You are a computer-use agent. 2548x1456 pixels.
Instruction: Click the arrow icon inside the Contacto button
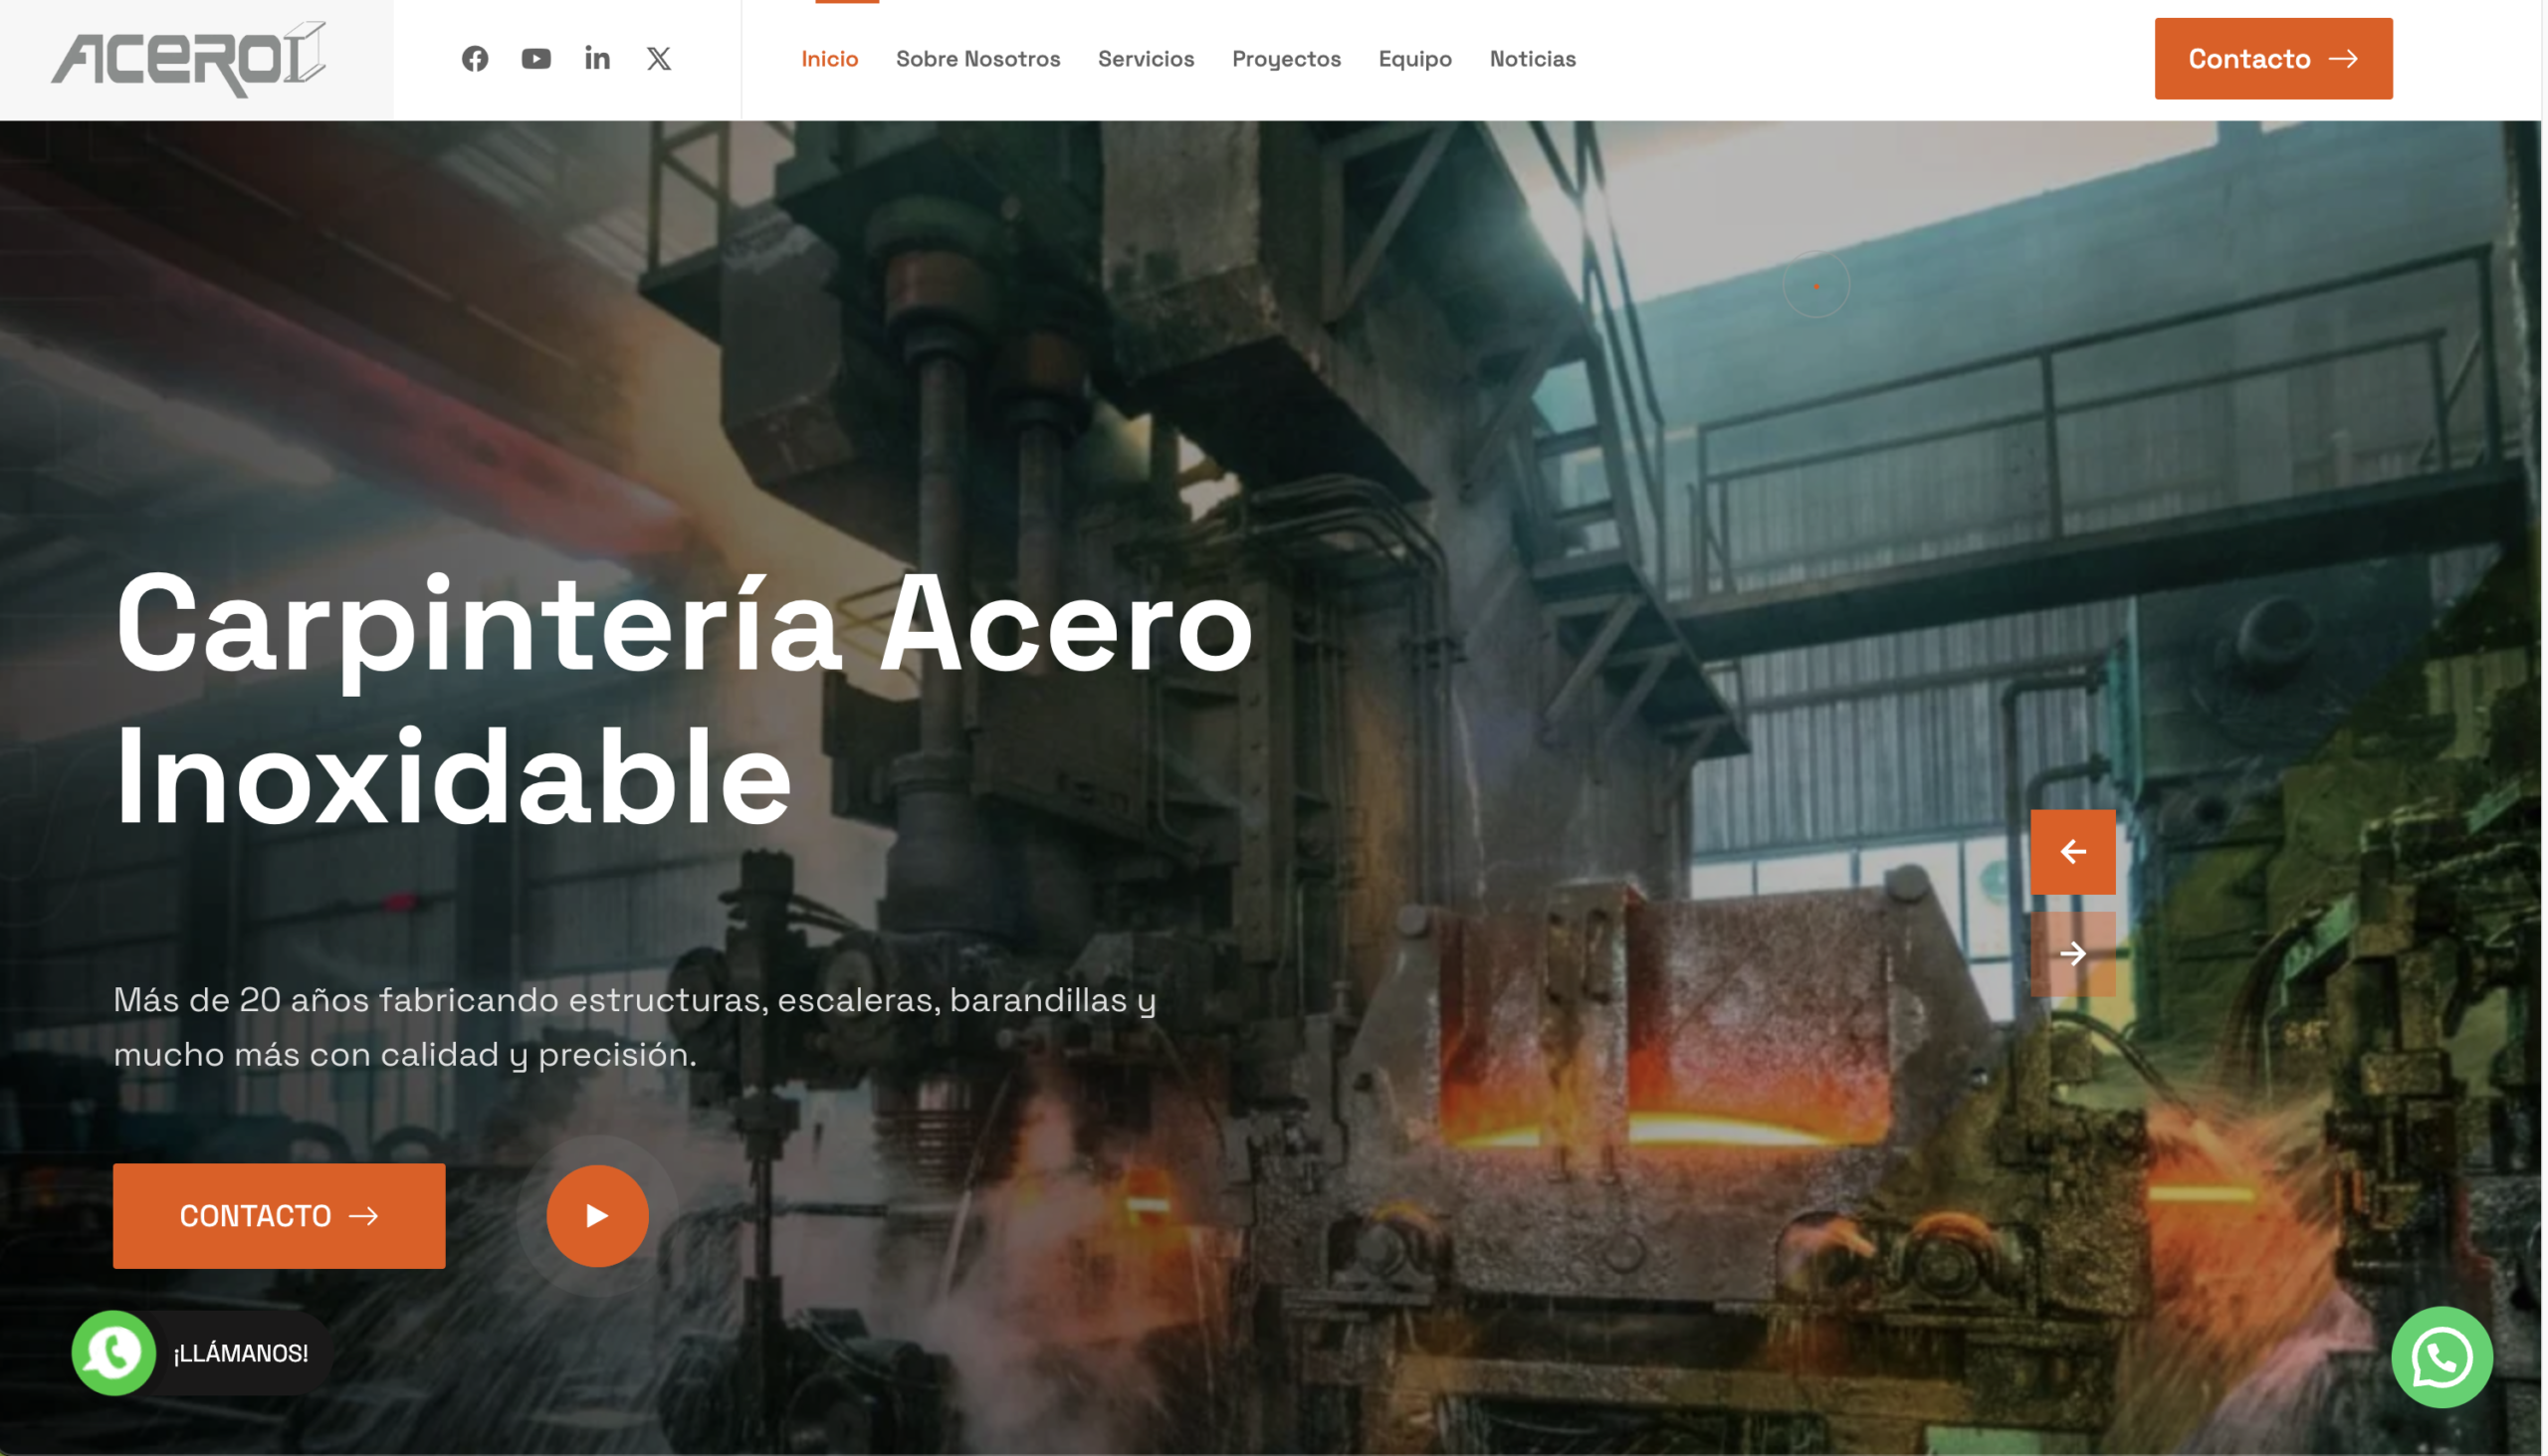click(2347, 59)
